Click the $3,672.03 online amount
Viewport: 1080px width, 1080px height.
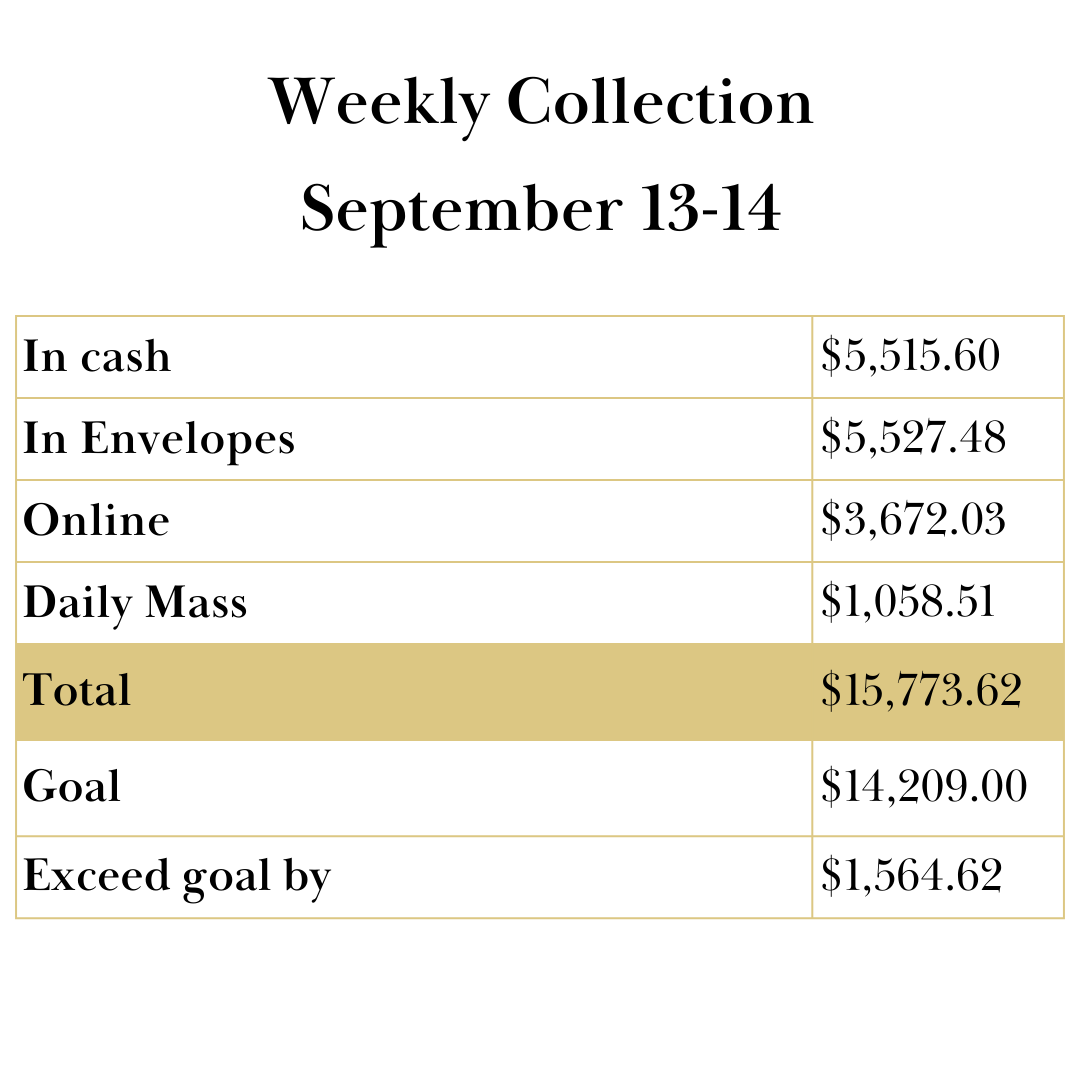click(913, 522)
